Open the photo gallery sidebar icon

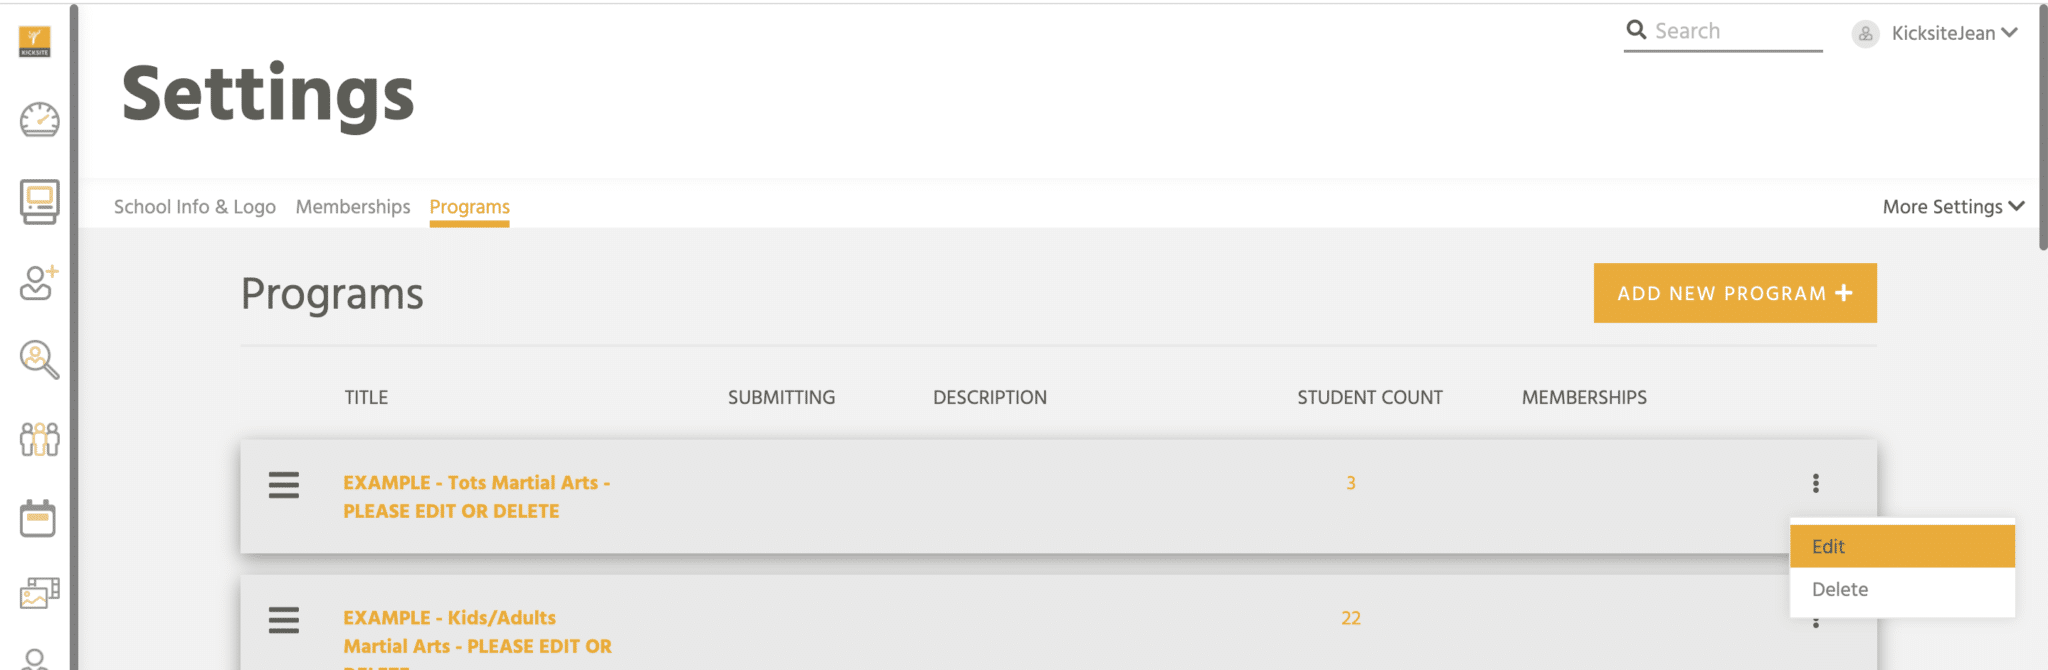coord(39,593)
